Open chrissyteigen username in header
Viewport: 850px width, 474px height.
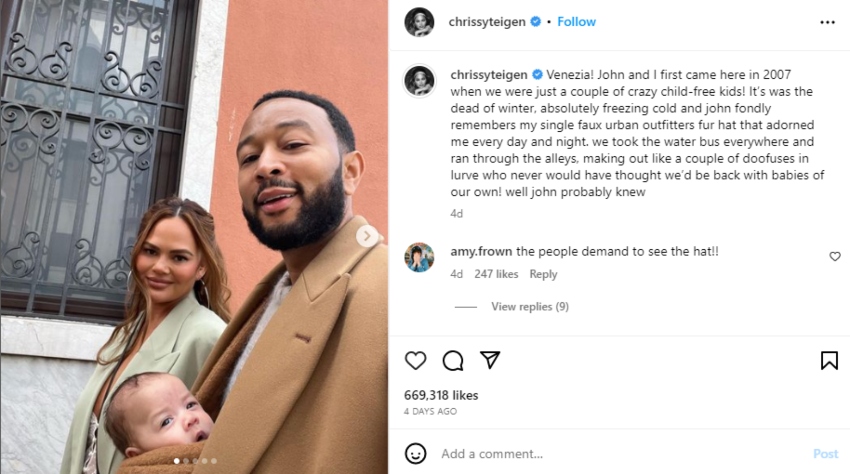tap(488, 22)
